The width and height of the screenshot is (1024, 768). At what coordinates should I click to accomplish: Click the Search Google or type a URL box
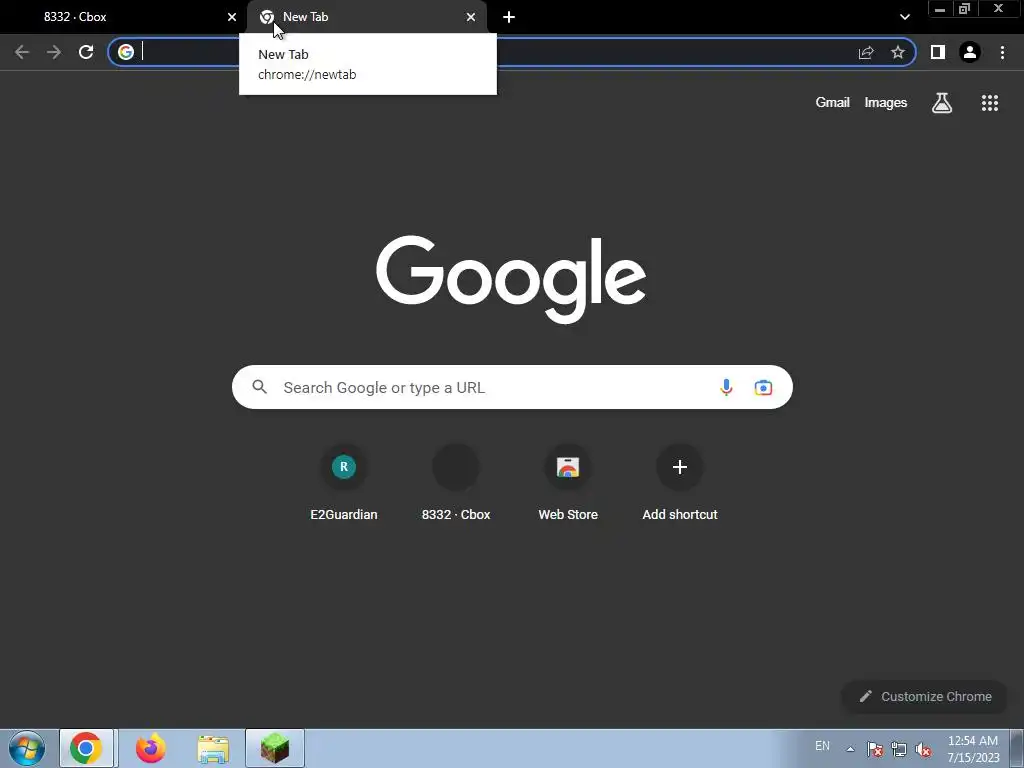point(512,387)
